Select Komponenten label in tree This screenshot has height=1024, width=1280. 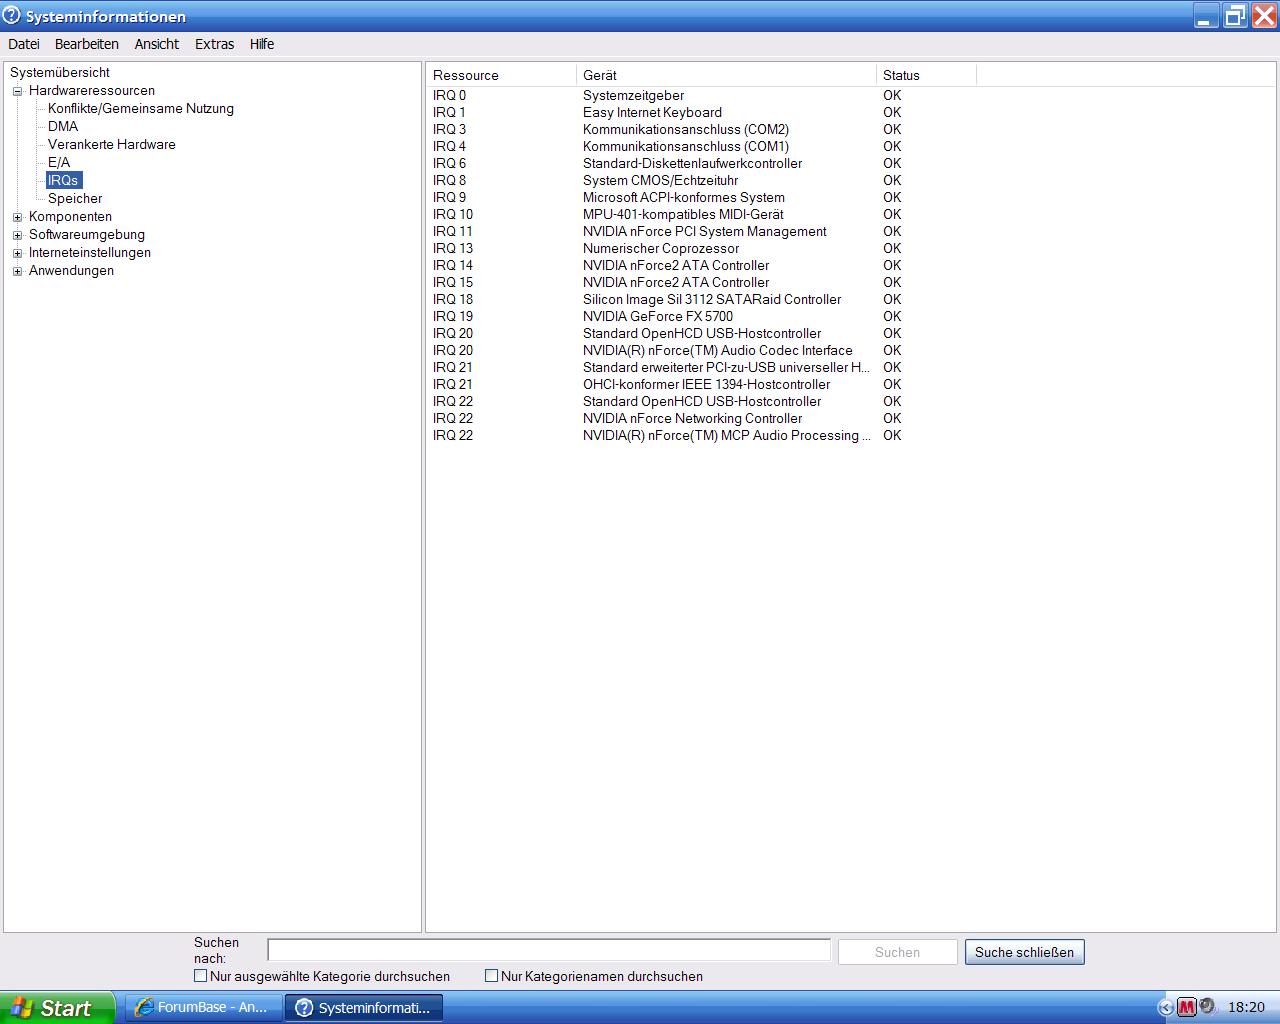[70, 216]
